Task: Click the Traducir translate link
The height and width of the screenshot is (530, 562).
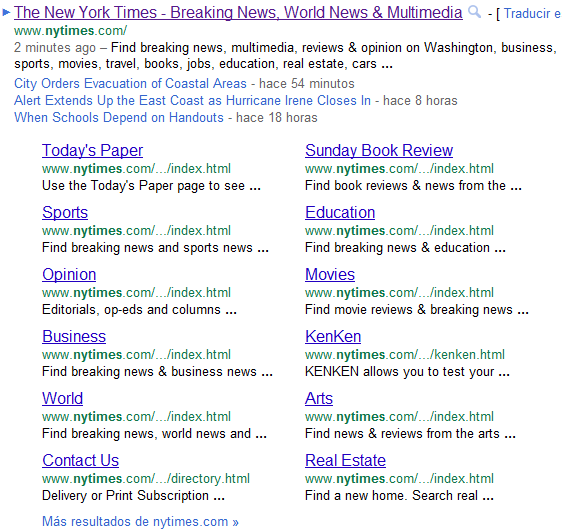Action: click(532, 14)
